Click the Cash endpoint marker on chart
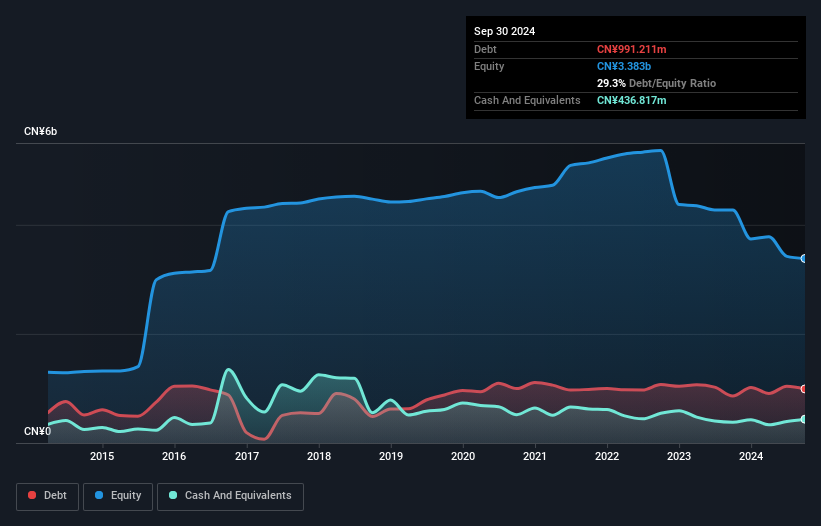The height and width of the screenshot is (526, 821). click(804, 419)
